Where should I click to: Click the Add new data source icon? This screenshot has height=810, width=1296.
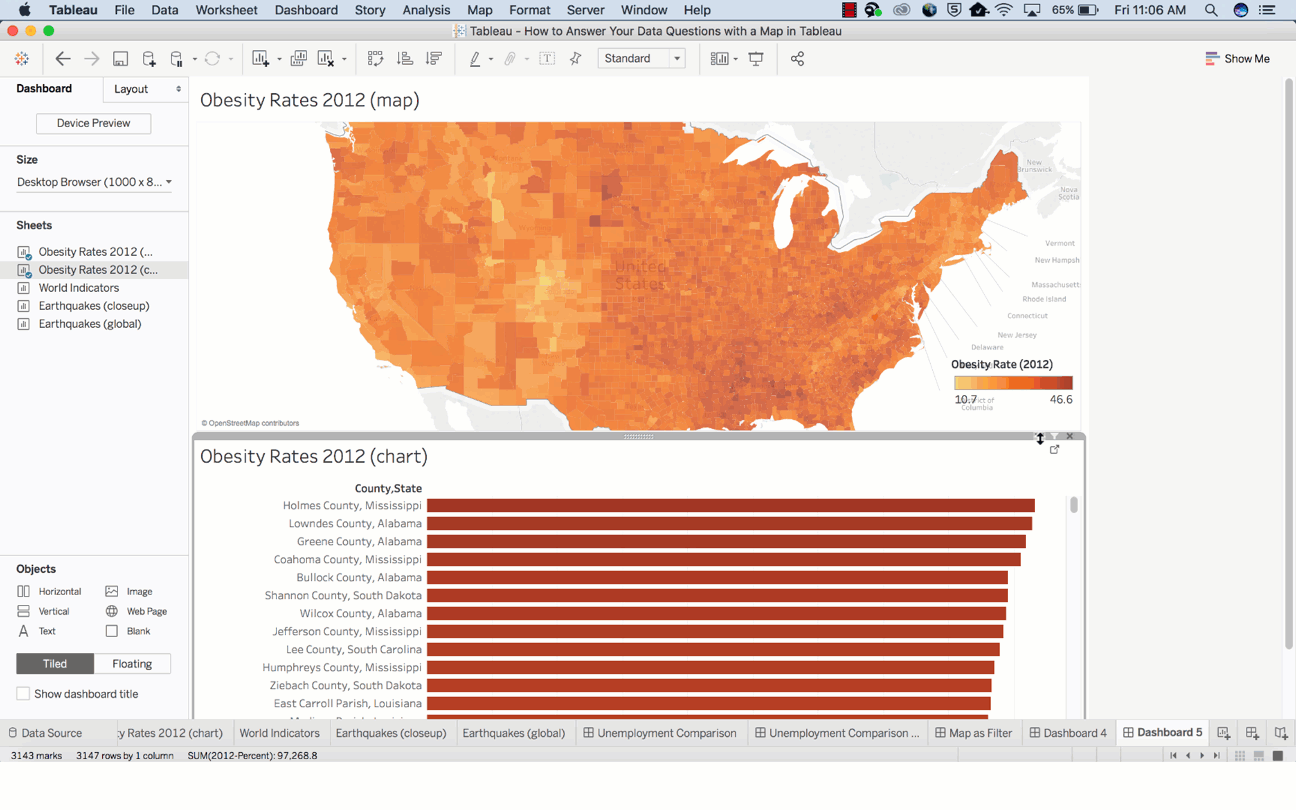point(149,59)
